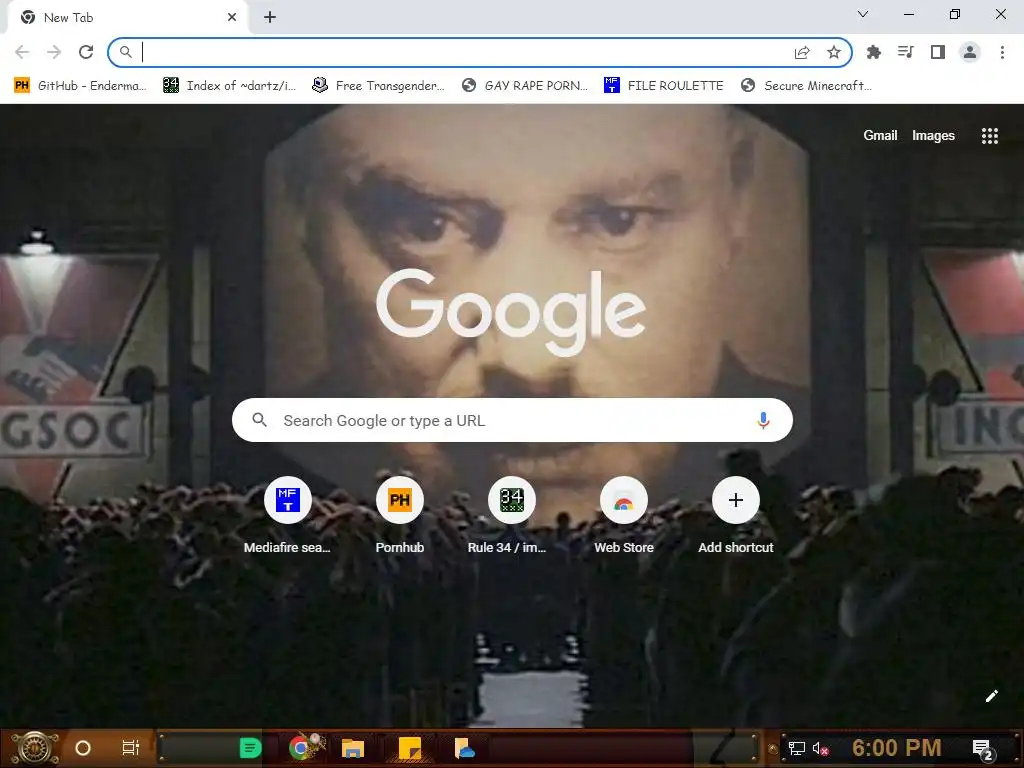Click the forward navigation arrow

(x=54, y=52)
